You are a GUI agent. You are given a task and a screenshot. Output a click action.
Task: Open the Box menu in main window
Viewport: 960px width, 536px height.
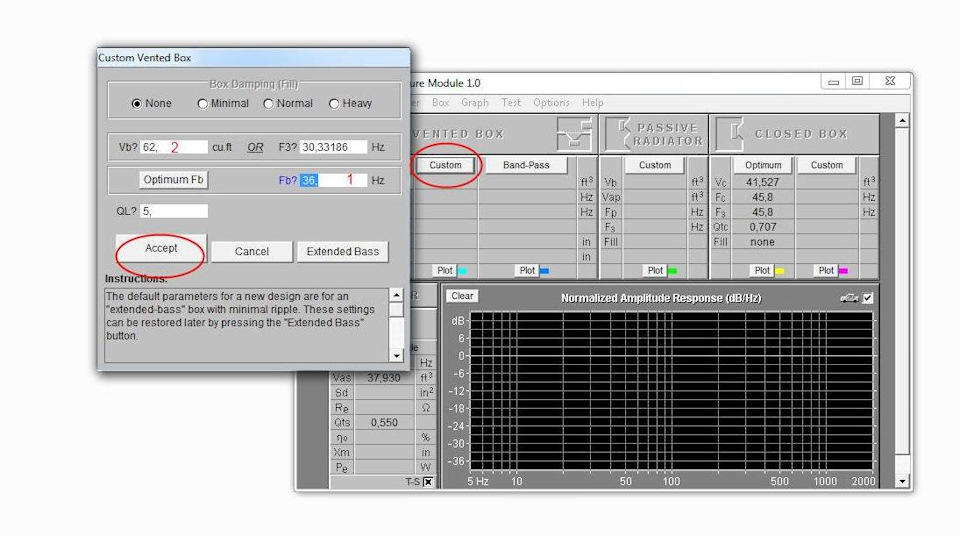pos(440,102)
